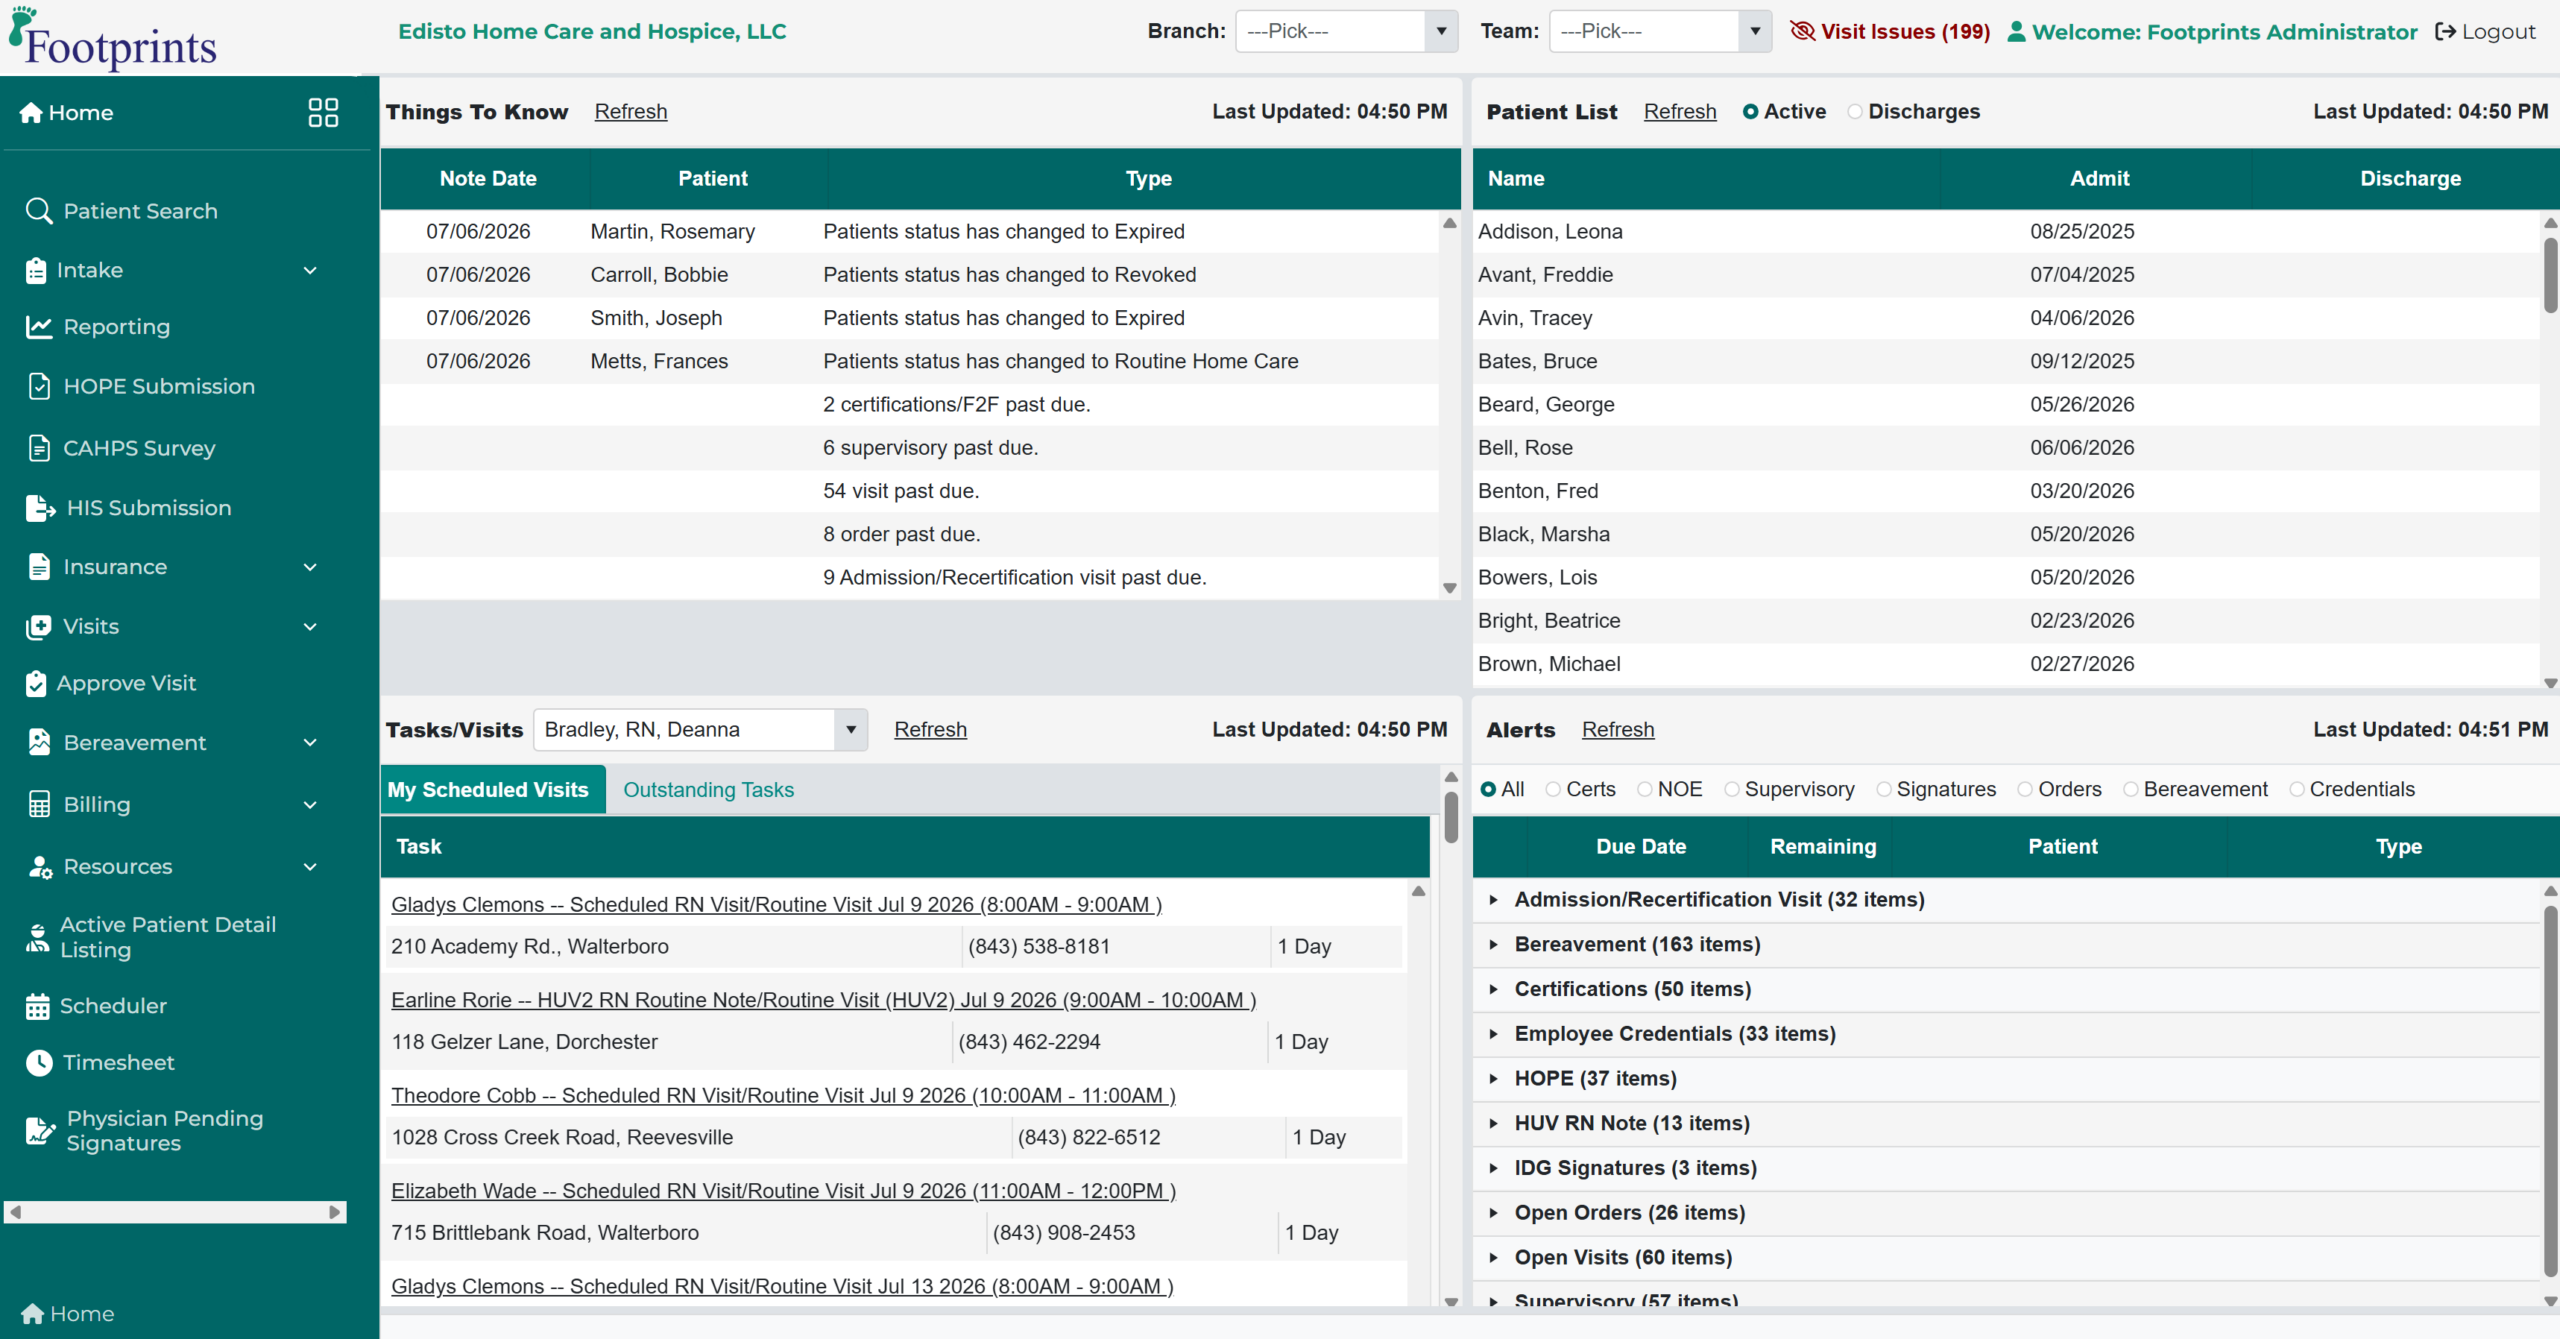Expand Open Orders (26 items) group
Screen dimensions: 2560x1339
1493,1212
